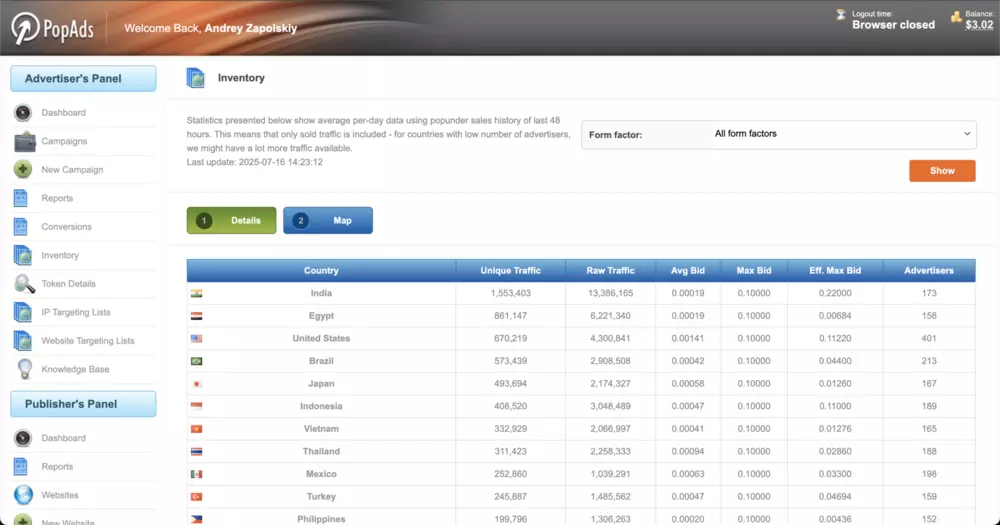Sort by Eff. Max Bid column header
This screenshot has width=1000, height=525.
[x=835, y=270]
